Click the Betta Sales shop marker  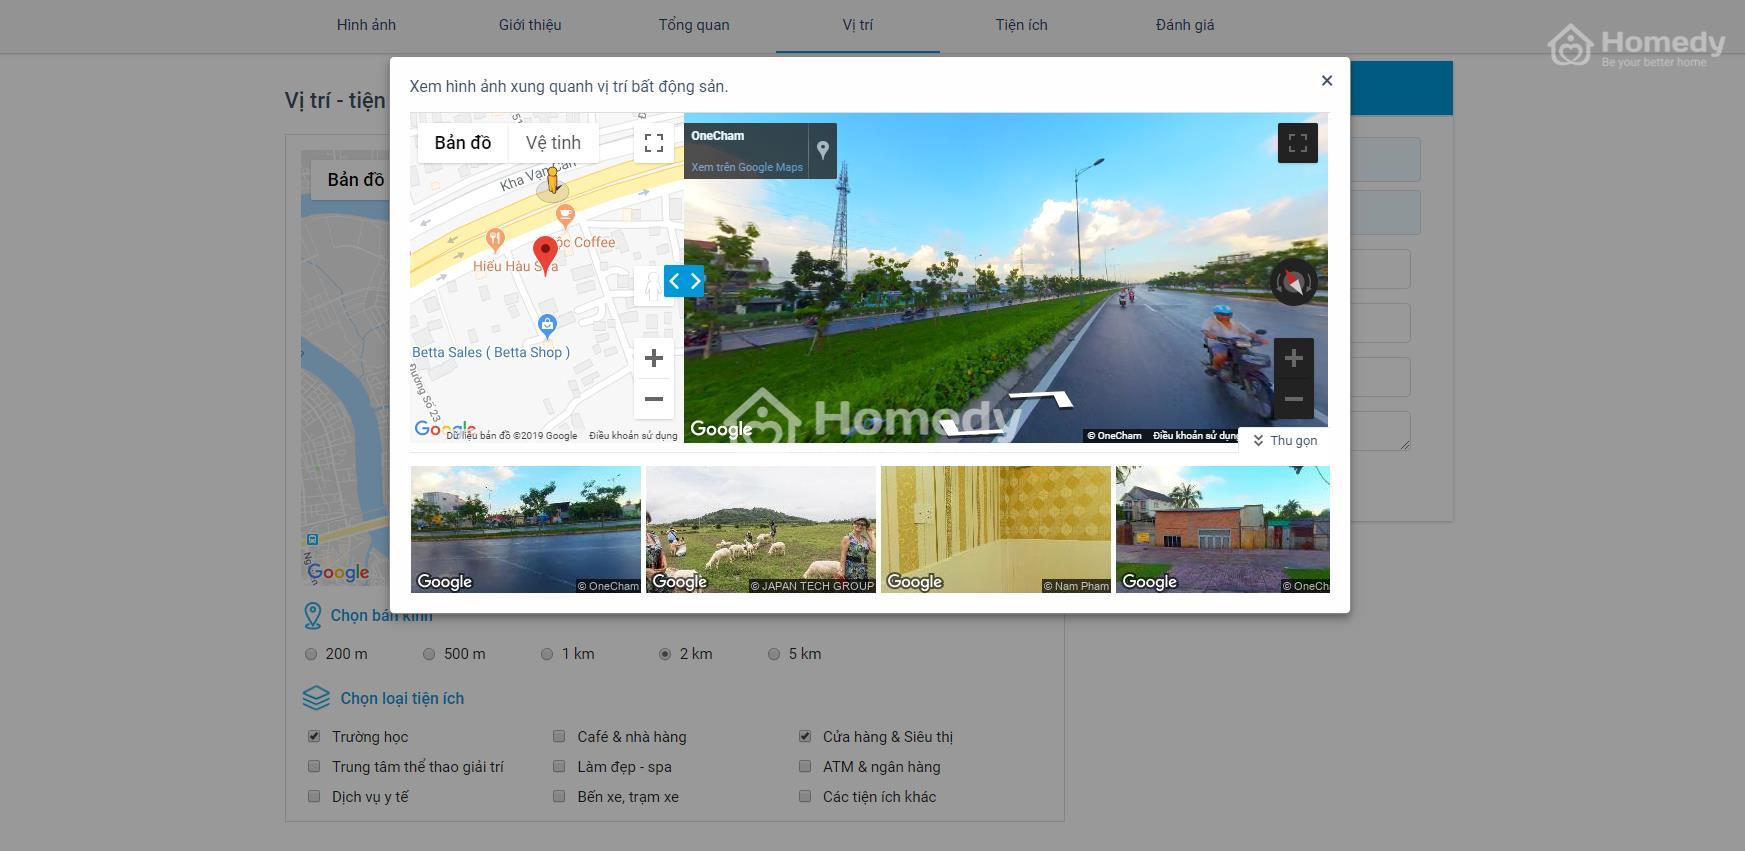point(547,324)
